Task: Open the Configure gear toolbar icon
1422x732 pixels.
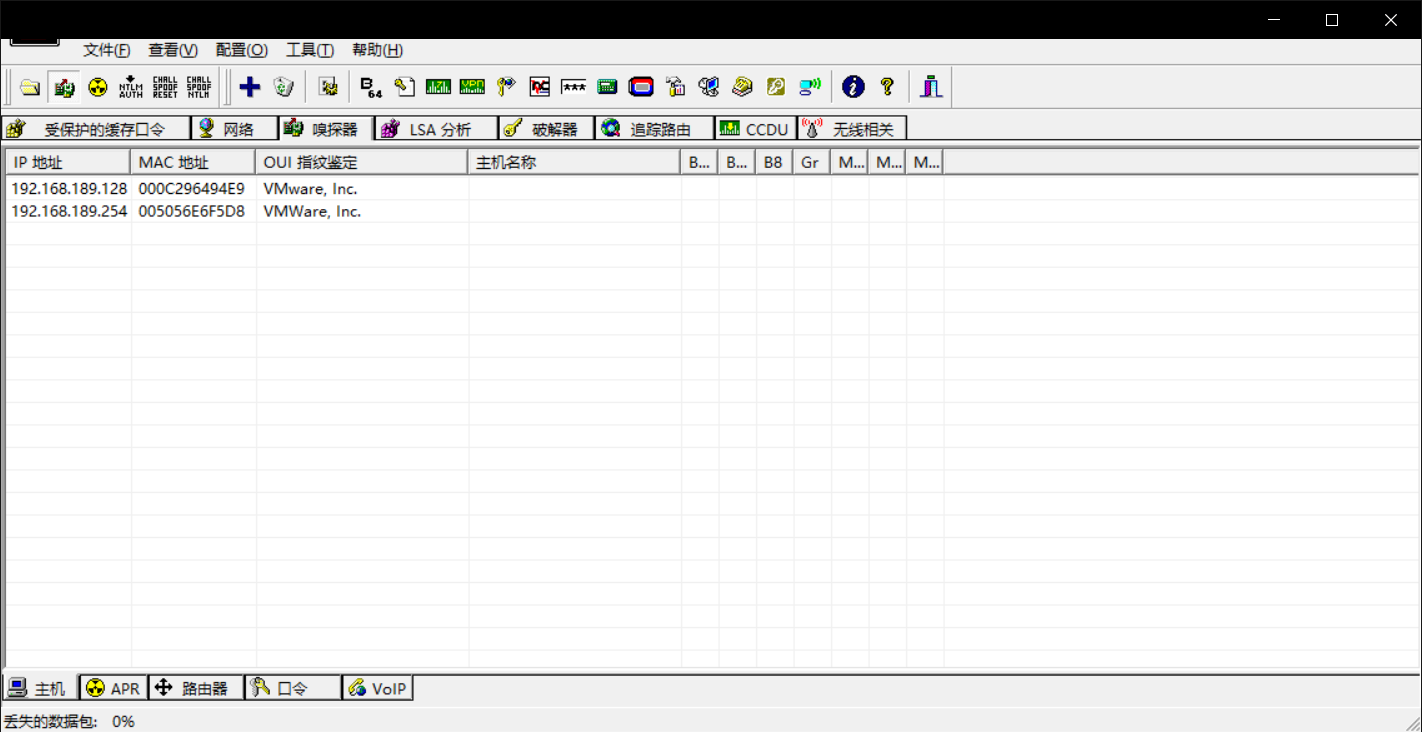Action: point(328,87)
